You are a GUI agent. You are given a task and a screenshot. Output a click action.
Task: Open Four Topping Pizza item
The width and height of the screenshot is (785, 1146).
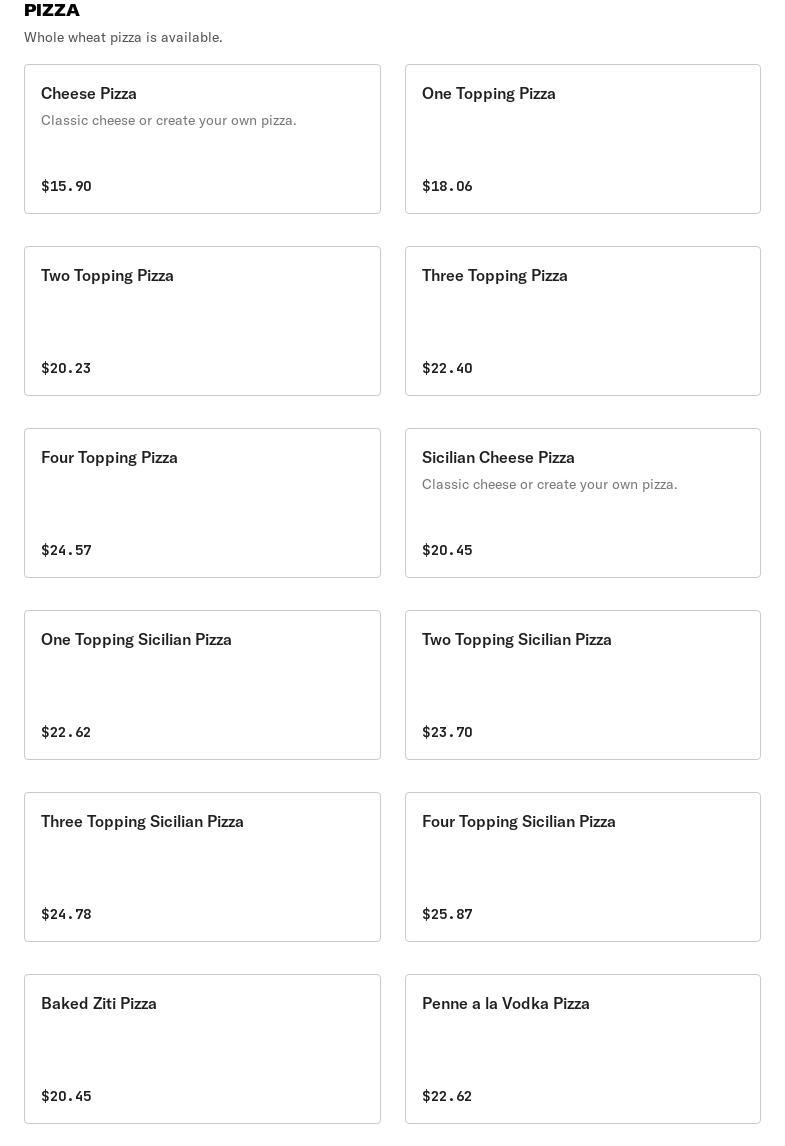202,503
